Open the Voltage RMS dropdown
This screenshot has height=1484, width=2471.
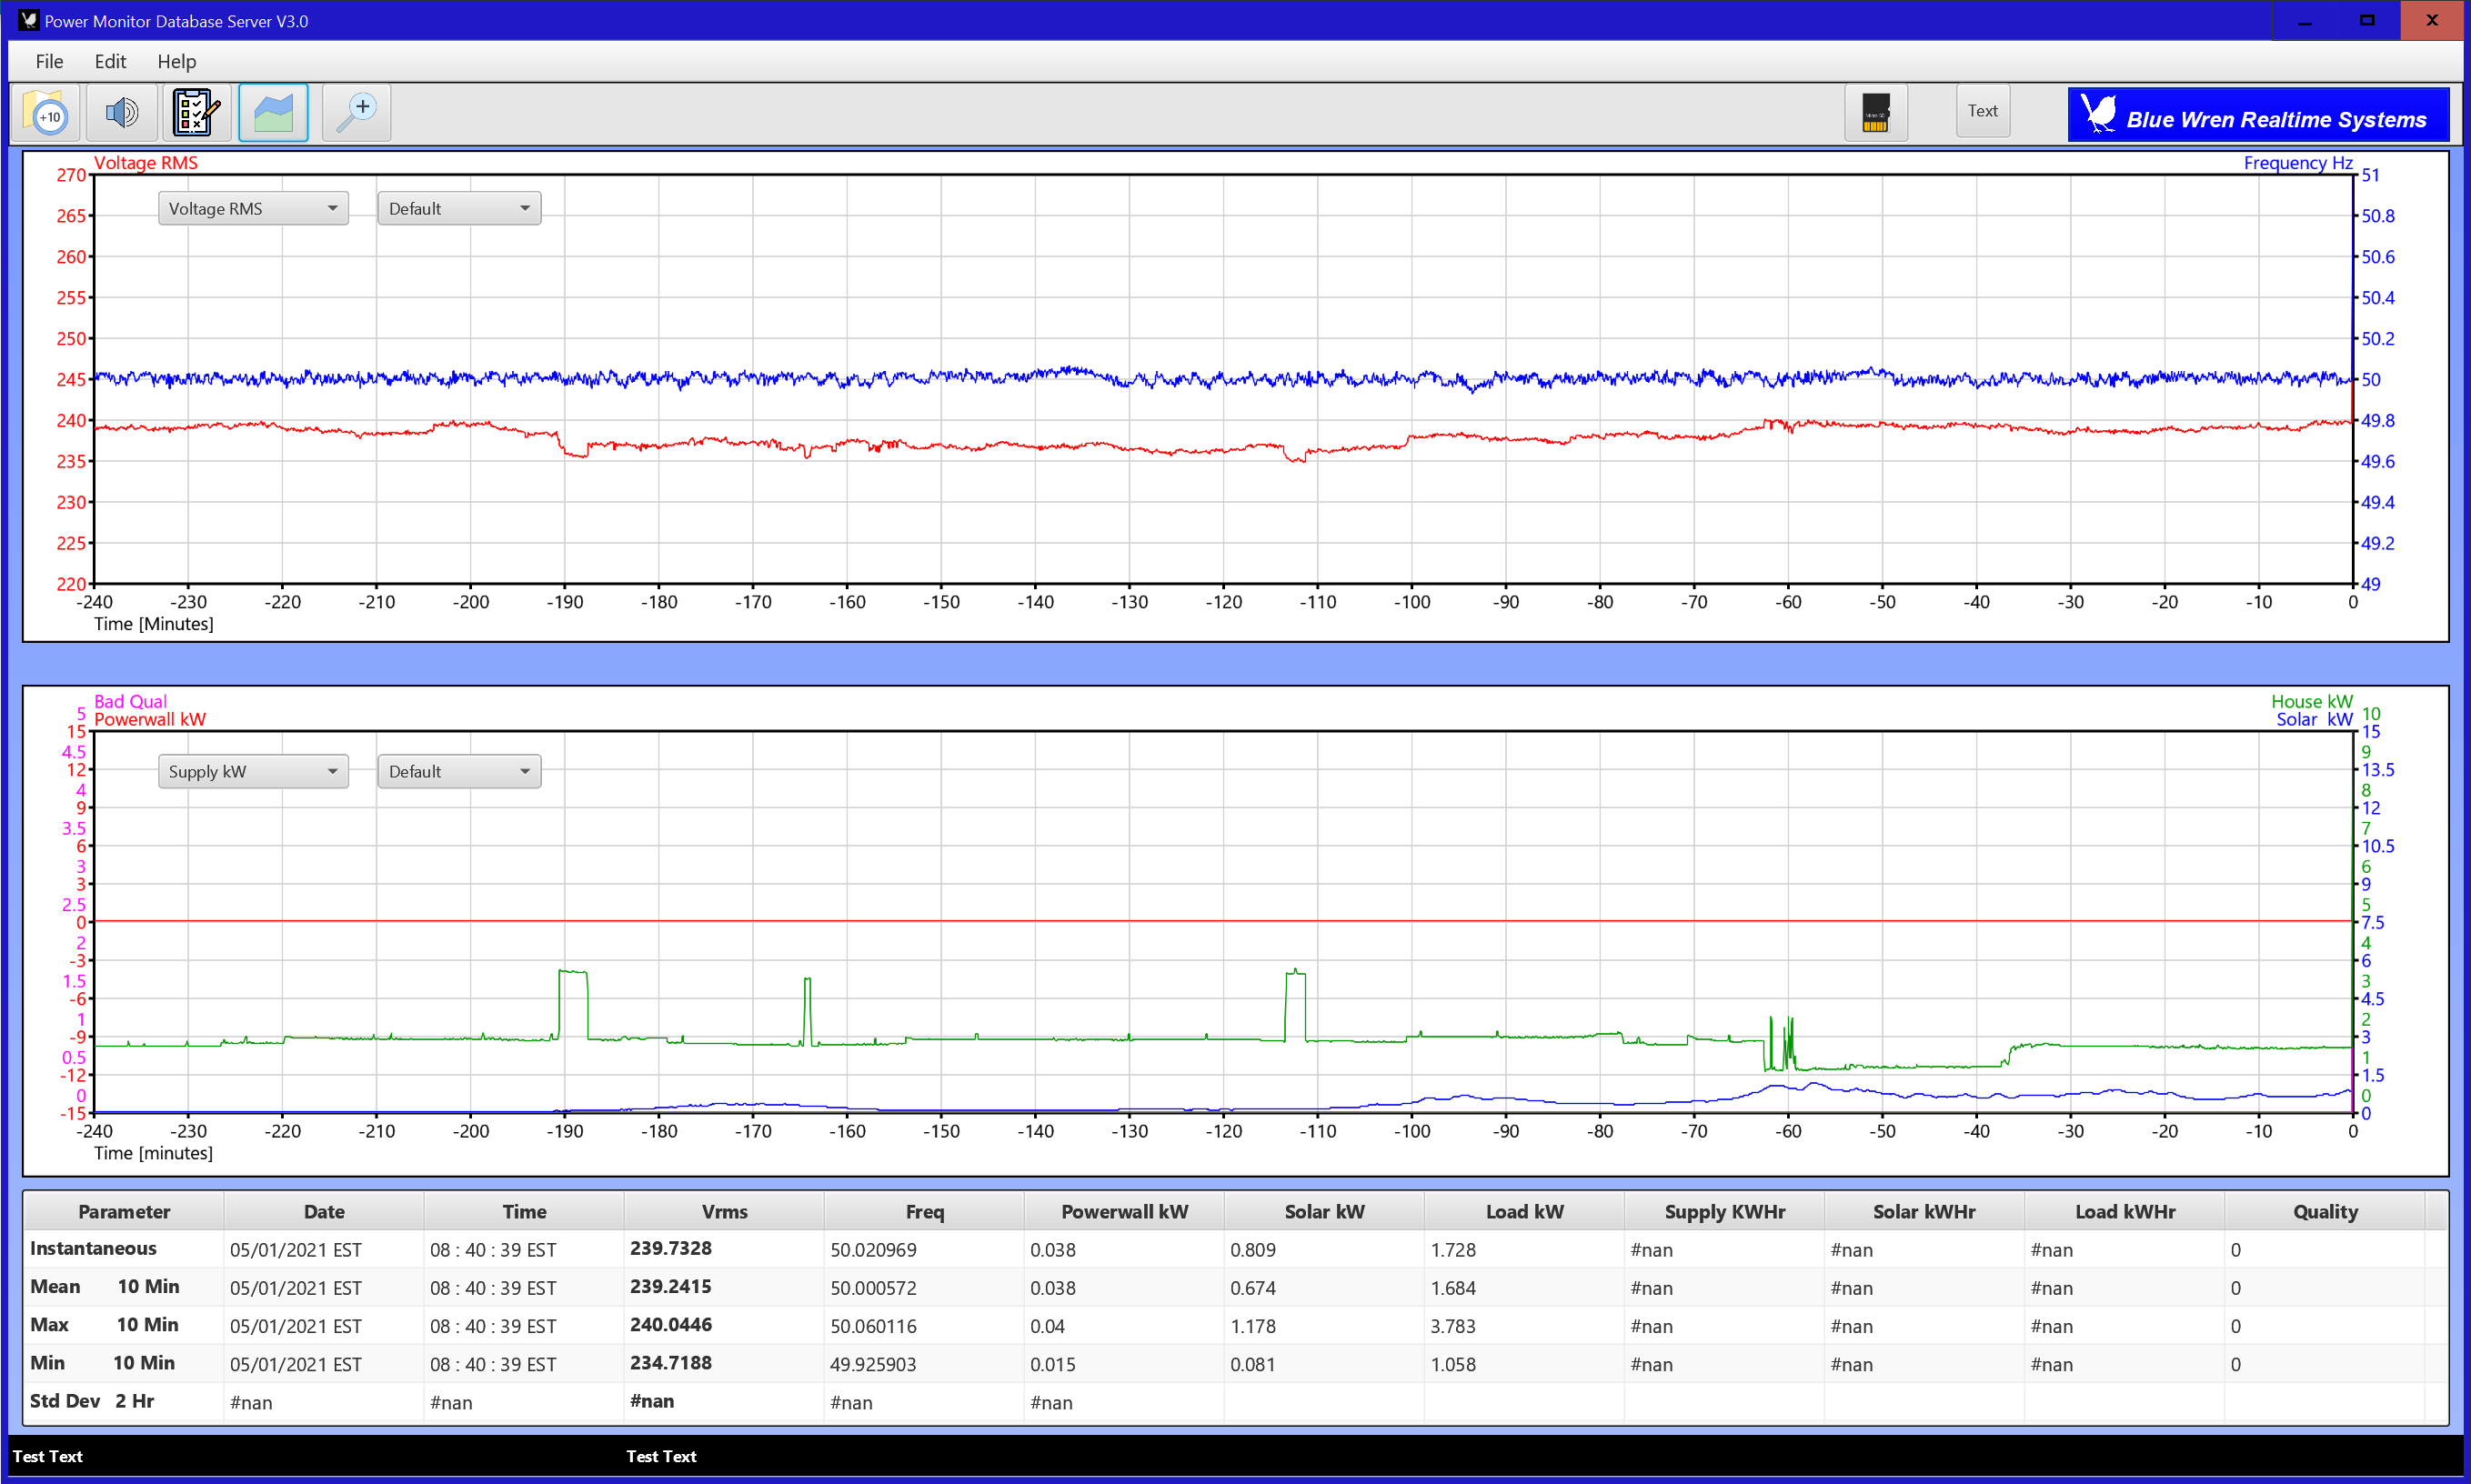point(253,208)
